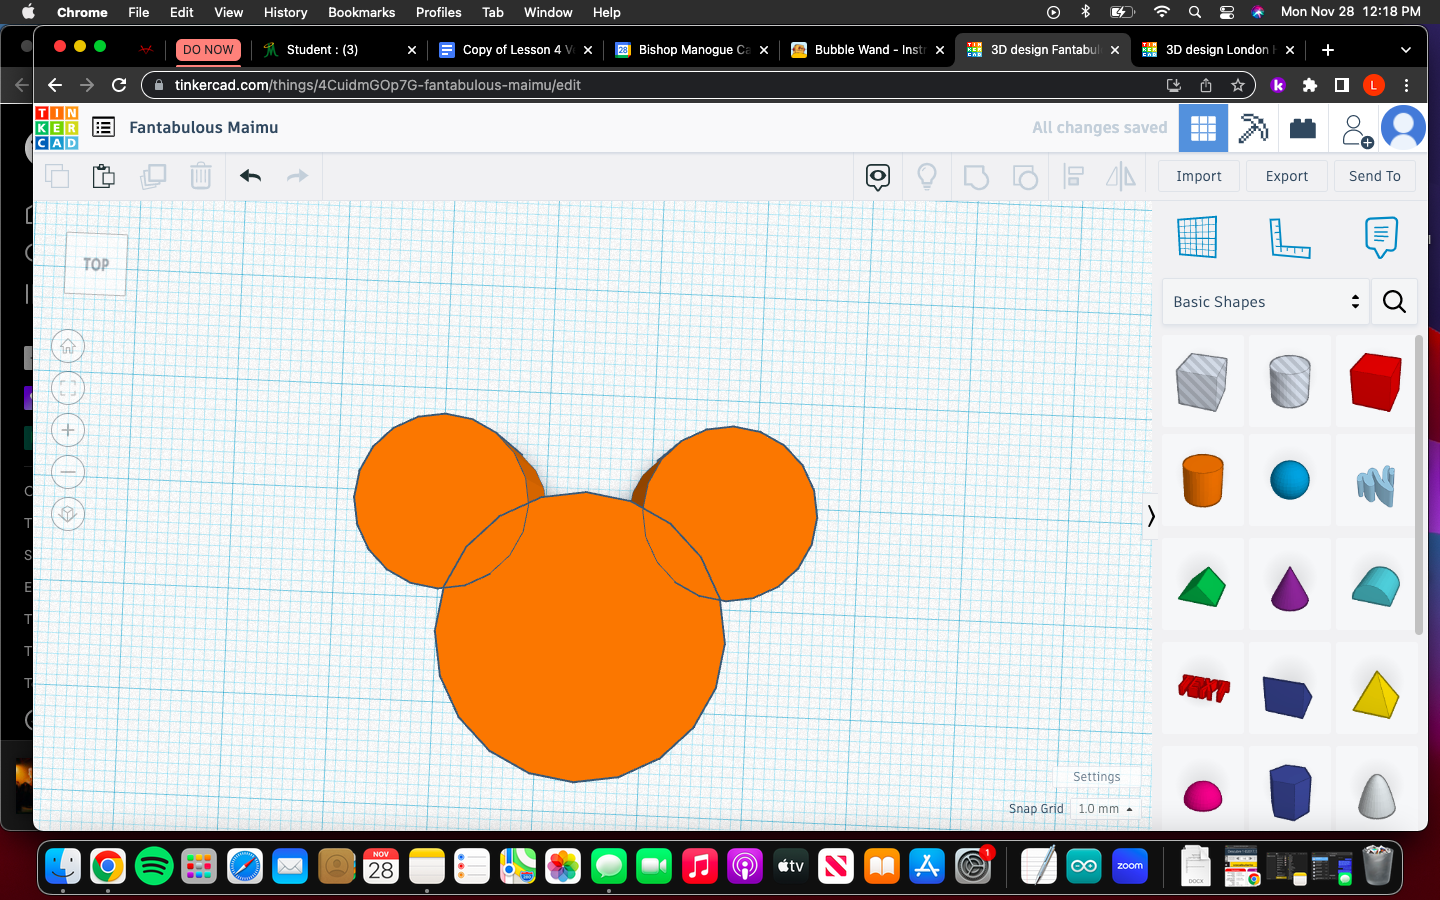1440x900 pixels.
Task: Open the Basic Shapes dropdown
Action: click(x=1265, y=302)
